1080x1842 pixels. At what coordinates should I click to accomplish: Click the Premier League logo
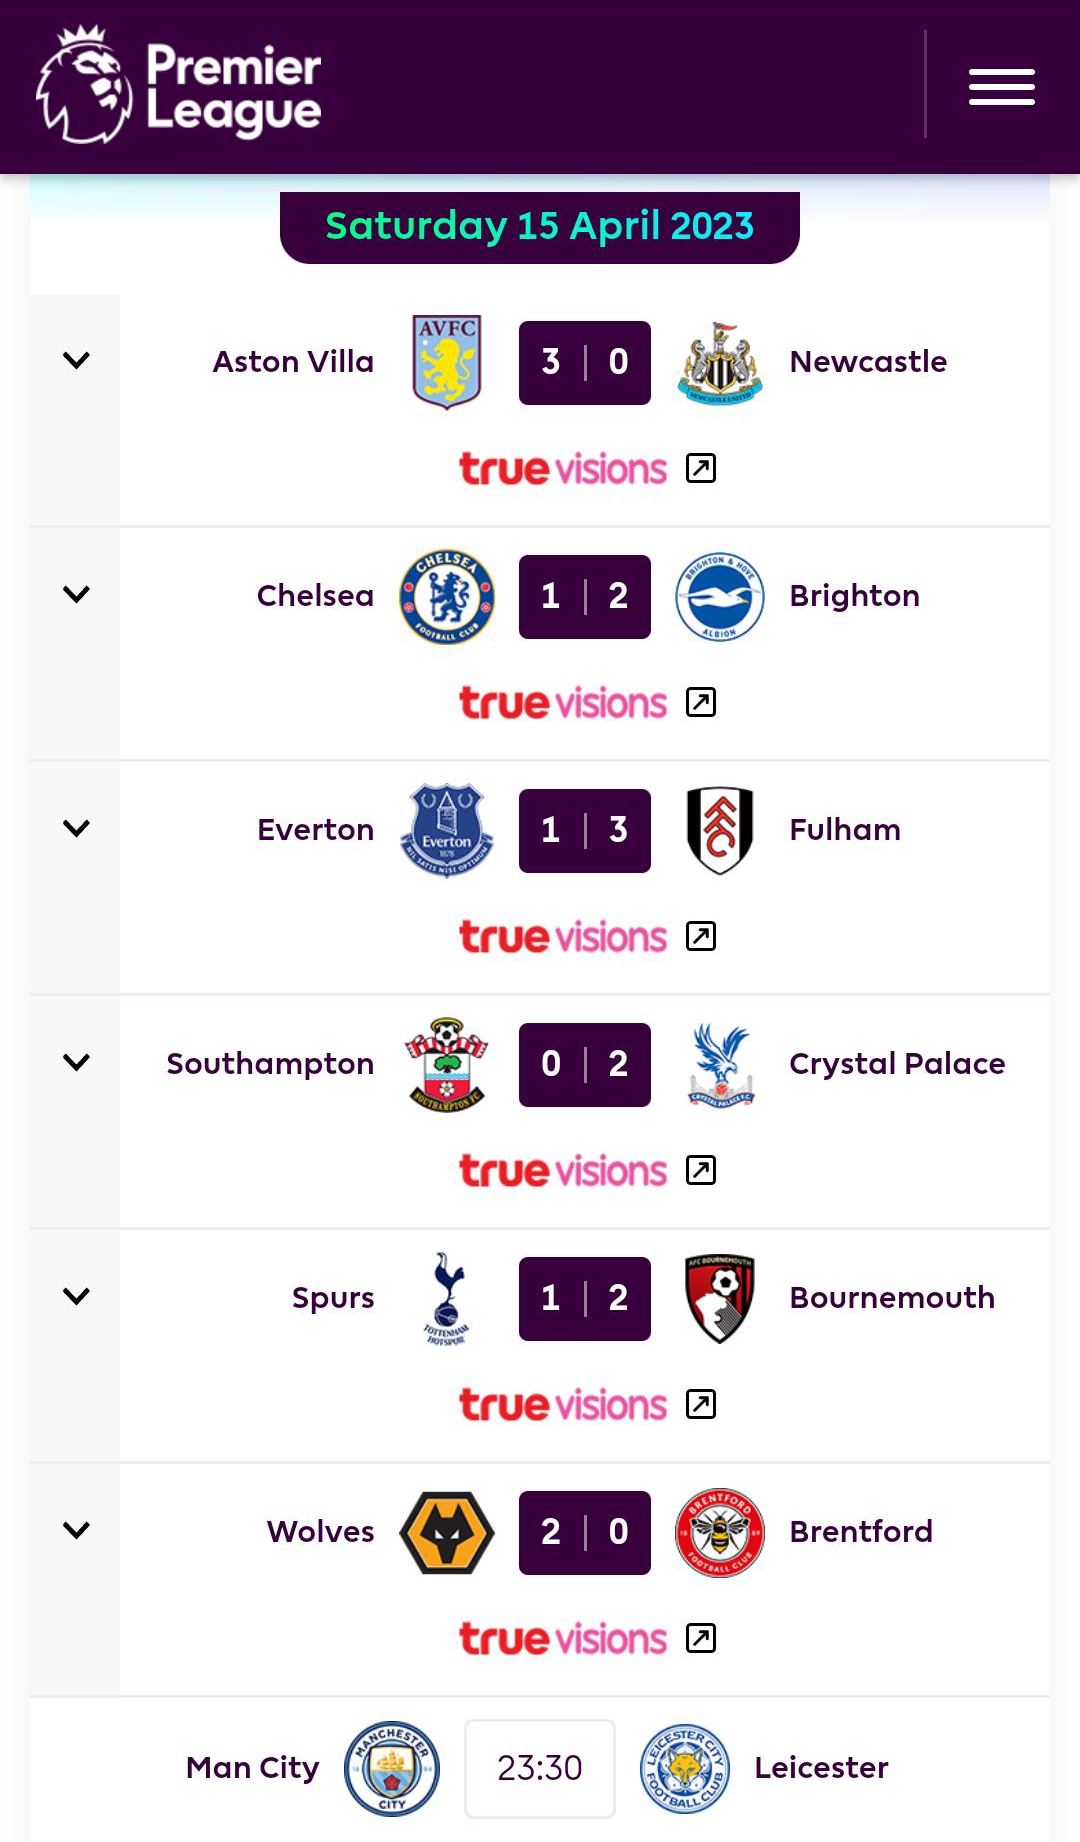pyautogui.click(x=180, y=87)
